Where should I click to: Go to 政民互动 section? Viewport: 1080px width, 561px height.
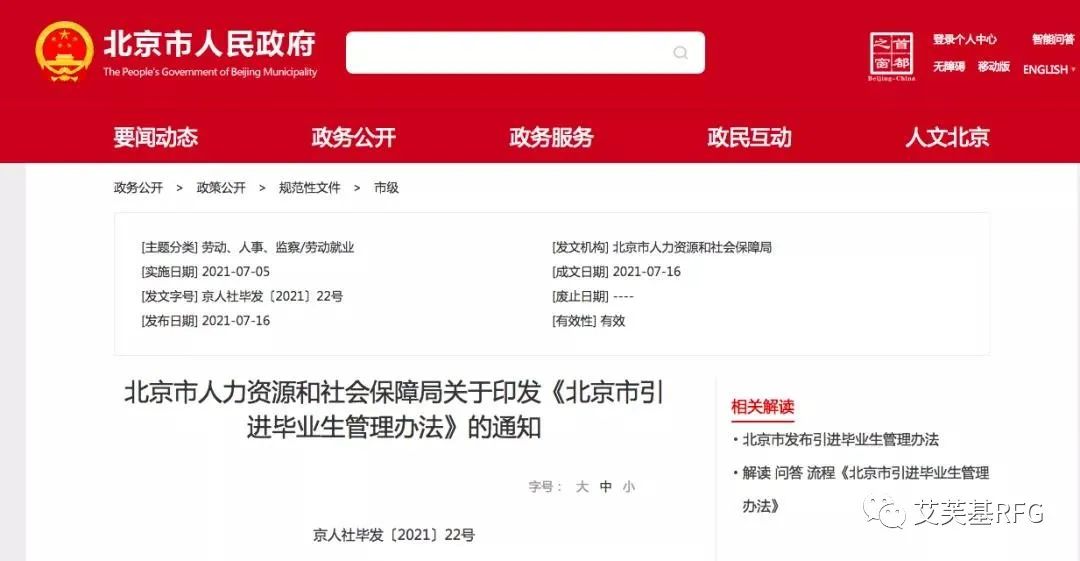pyautogui.click(x=749, y=137)
